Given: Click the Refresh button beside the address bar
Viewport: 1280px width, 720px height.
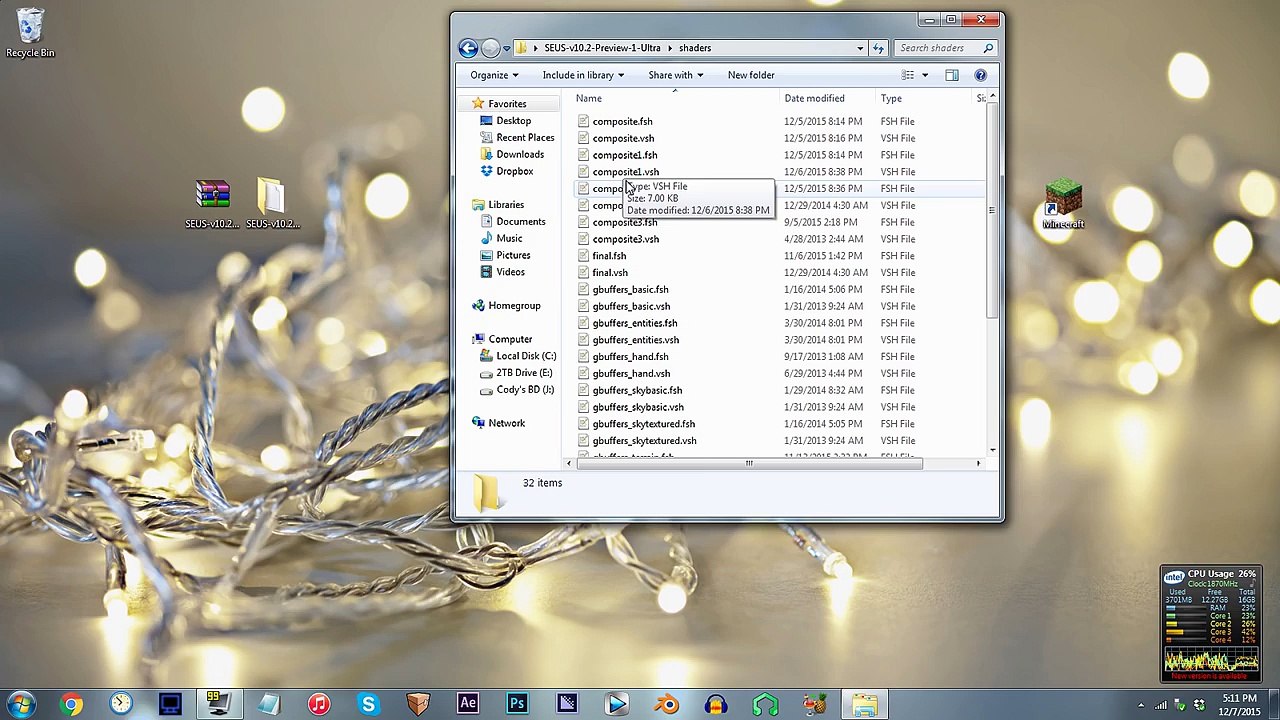Looking at the screenshot, I should coord(878,48).
